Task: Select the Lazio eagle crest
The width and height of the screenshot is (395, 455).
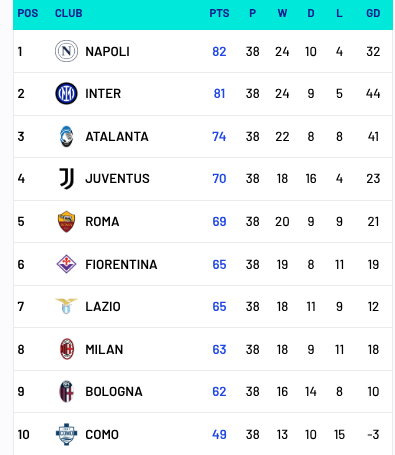Action: pyautogui.click(x=66, y=306)
